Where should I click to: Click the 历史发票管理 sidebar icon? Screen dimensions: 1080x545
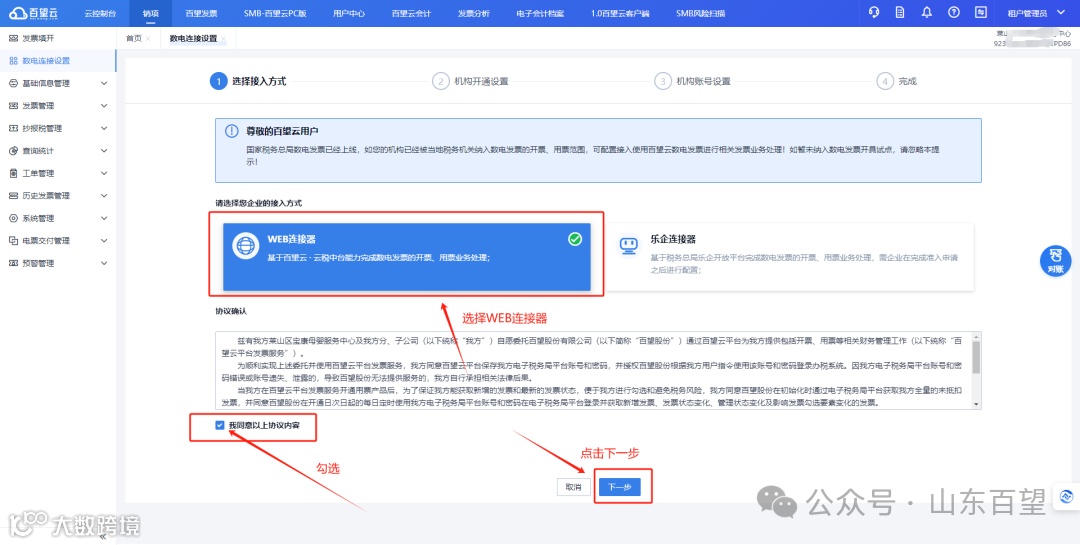tap(14, 196)
